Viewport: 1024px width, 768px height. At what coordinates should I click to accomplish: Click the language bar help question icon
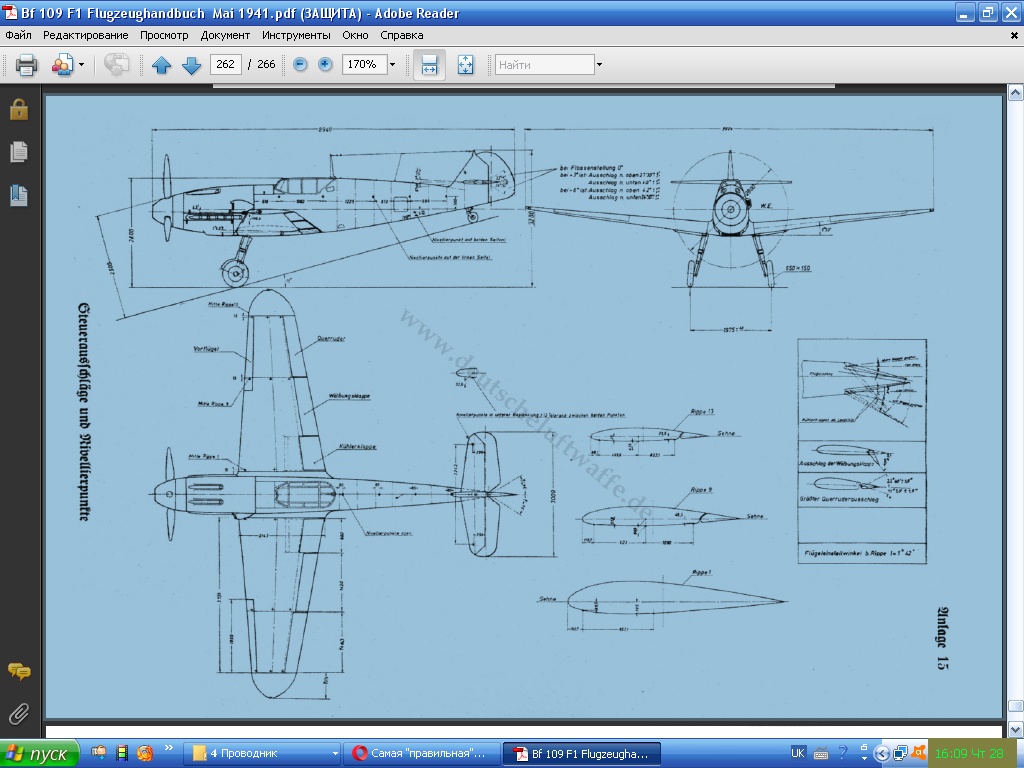[x=843, y=753]
